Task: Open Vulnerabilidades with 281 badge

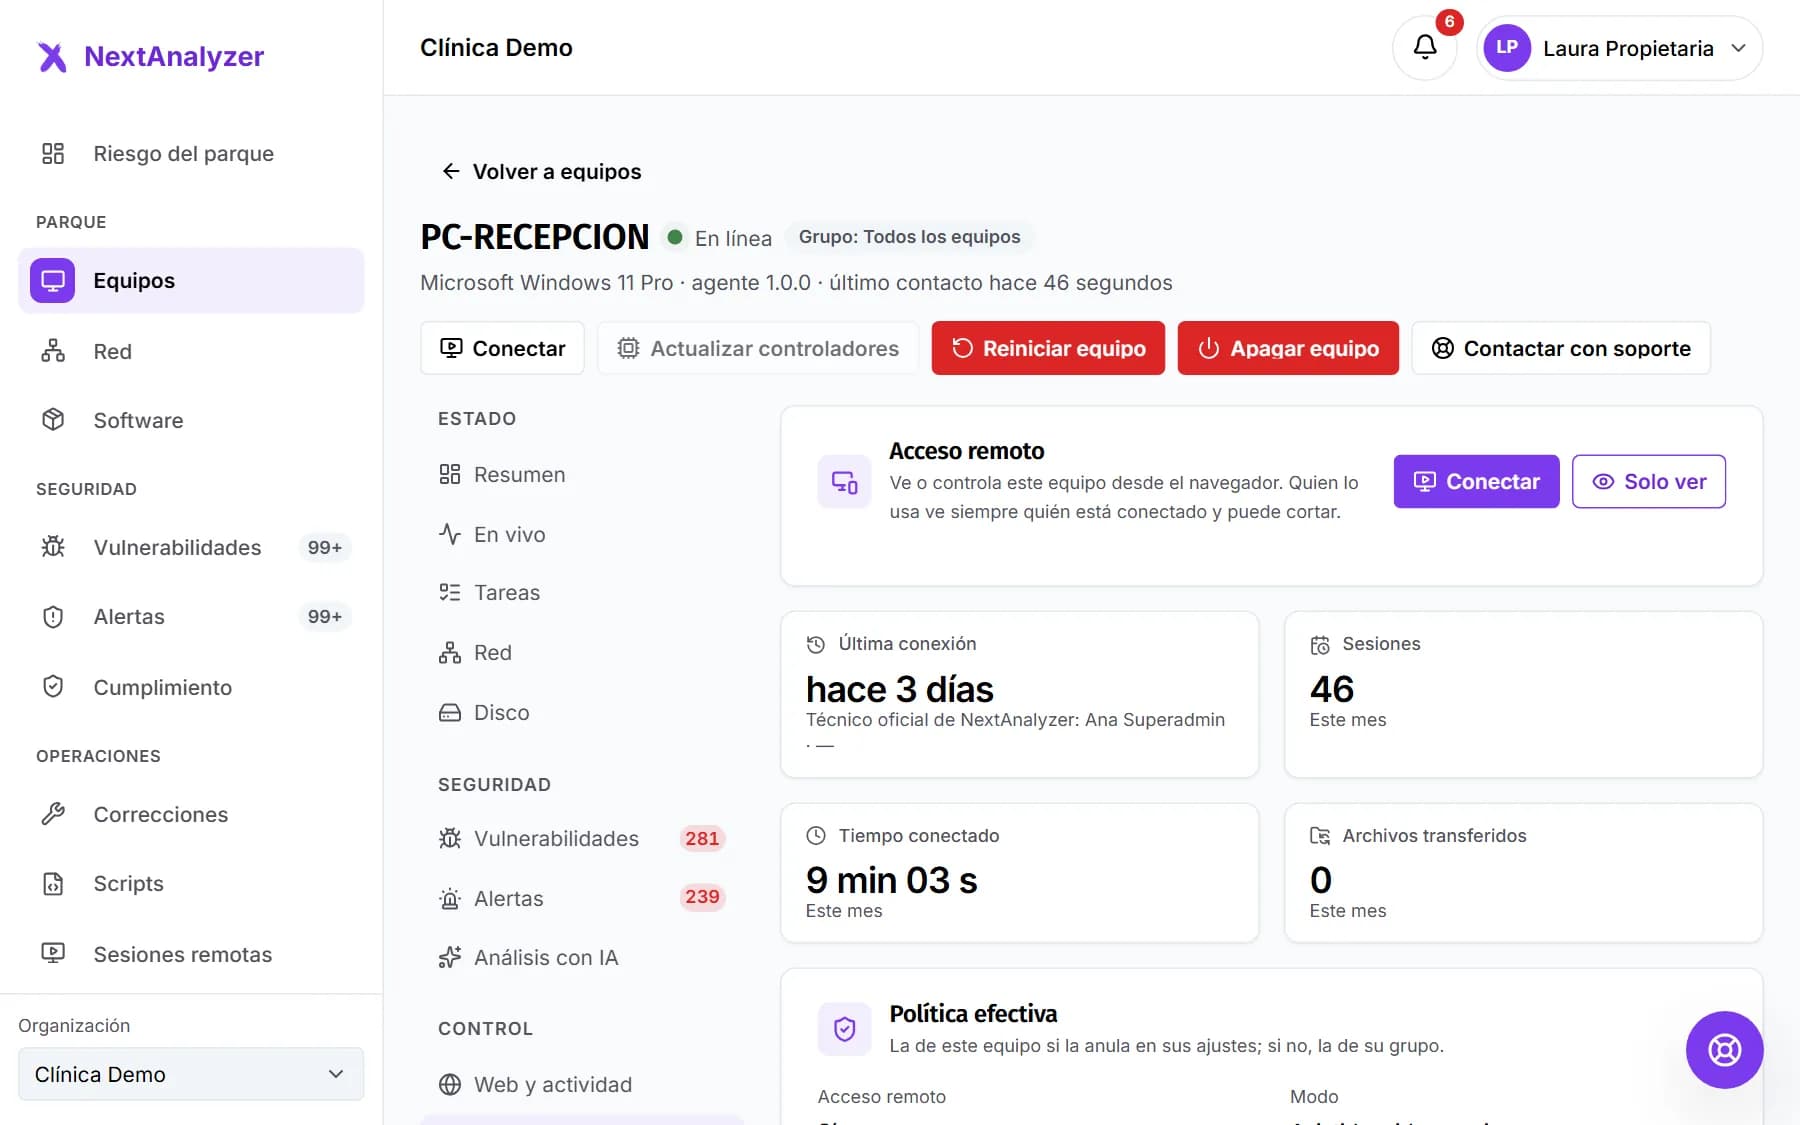Action: click(x=583, y=839)
